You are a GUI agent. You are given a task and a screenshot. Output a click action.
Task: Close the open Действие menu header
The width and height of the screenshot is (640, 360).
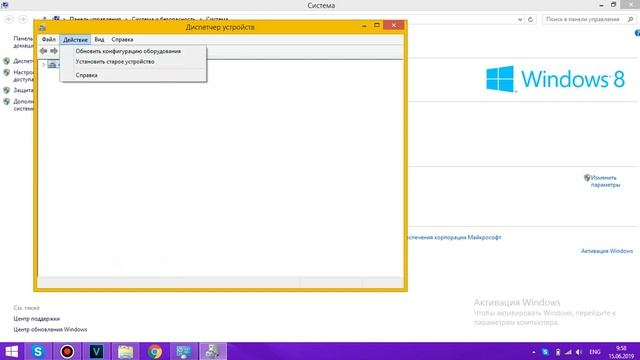click(x=75, y=40)
